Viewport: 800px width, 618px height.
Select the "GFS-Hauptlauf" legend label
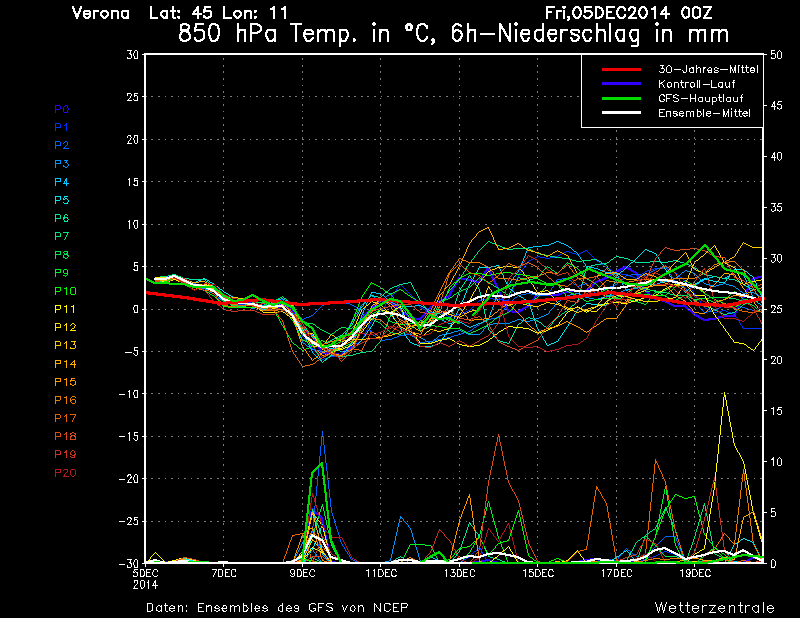coord(701,98)
